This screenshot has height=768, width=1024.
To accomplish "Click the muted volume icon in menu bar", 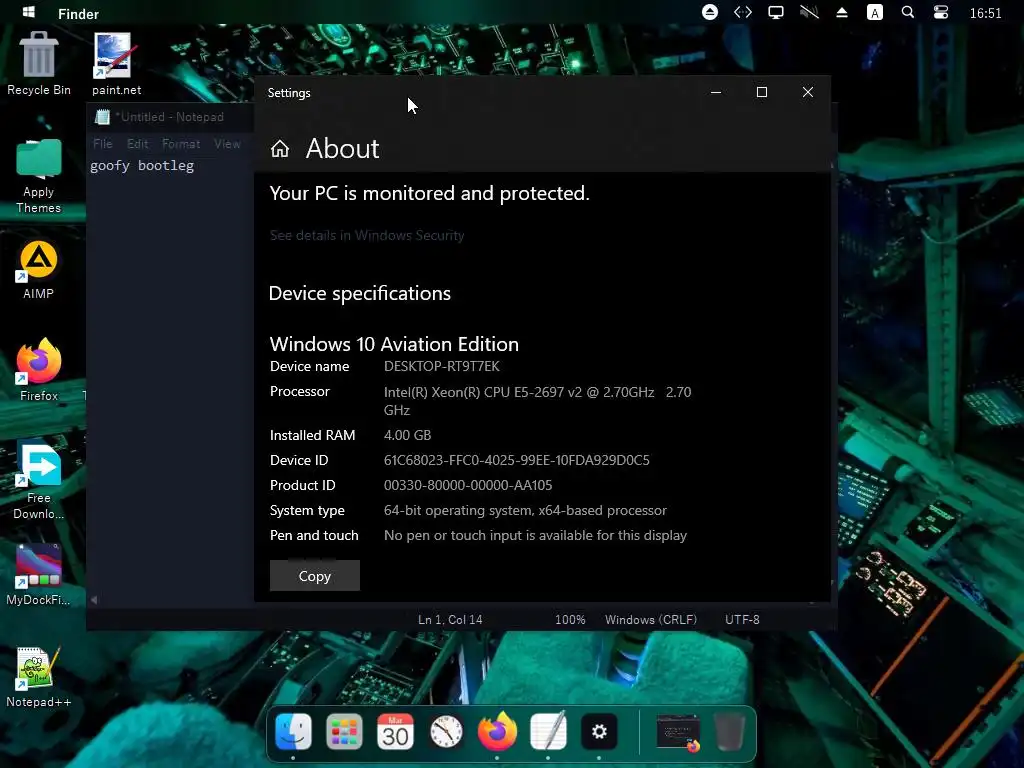I will [809, 12].
